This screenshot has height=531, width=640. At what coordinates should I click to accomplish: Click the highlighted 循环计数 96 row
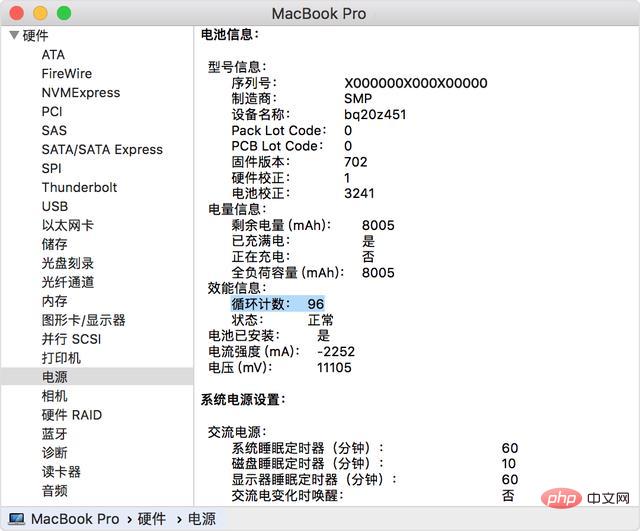[x=278, y=304]
